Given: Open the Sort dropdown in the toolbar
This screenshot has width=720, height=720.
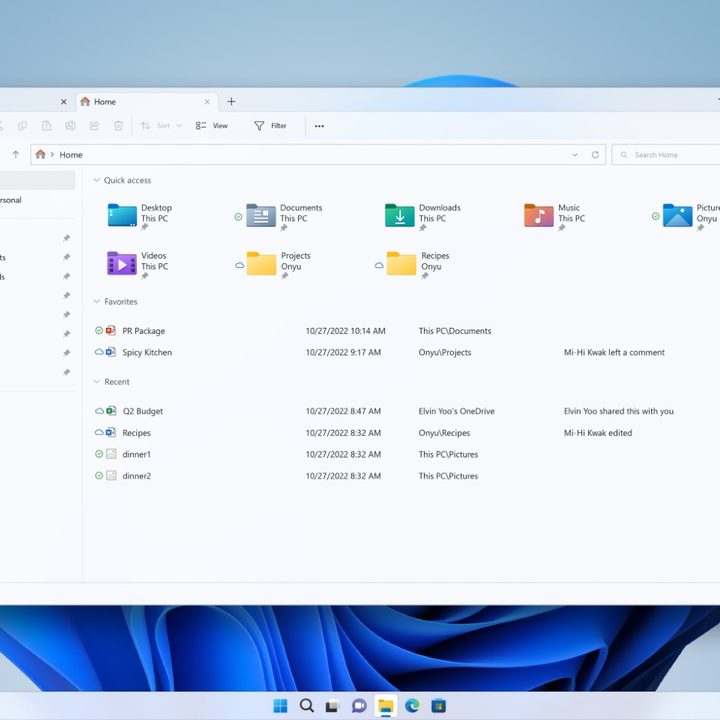Looking at the screenshot, I should [161, 125].
